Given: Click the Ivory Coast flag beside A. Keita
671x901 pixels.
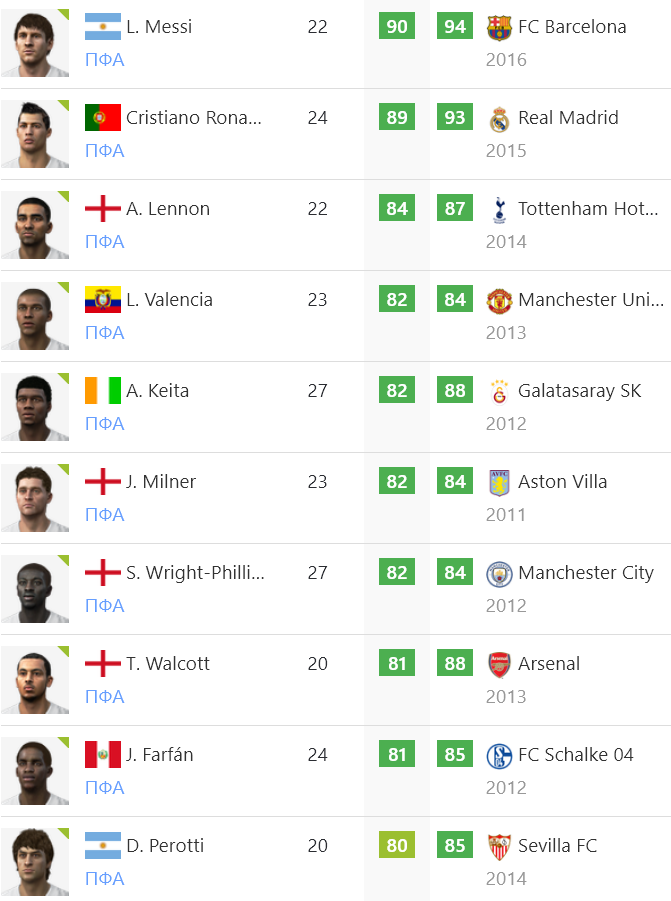Looking at the screenshot, I should pyautogui.click(x=103, y=391).
